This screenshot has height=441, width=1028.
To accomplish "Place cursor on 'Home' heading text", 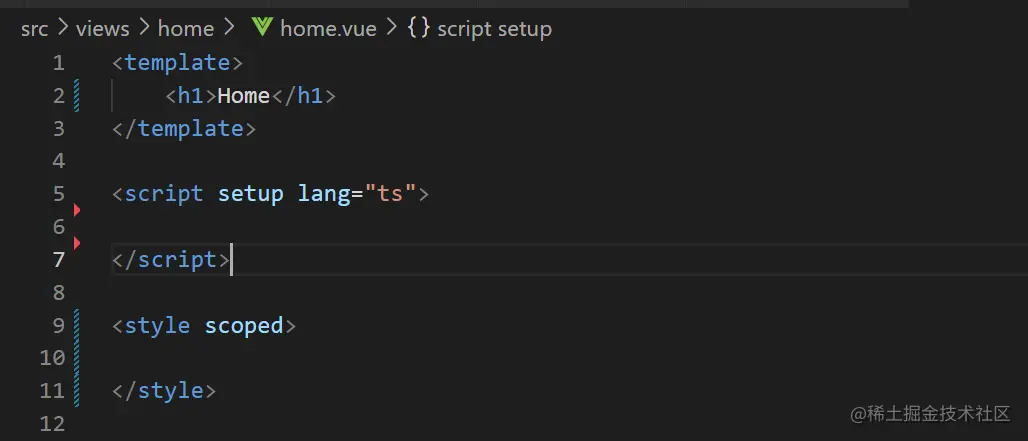I will tap(244, 96).
